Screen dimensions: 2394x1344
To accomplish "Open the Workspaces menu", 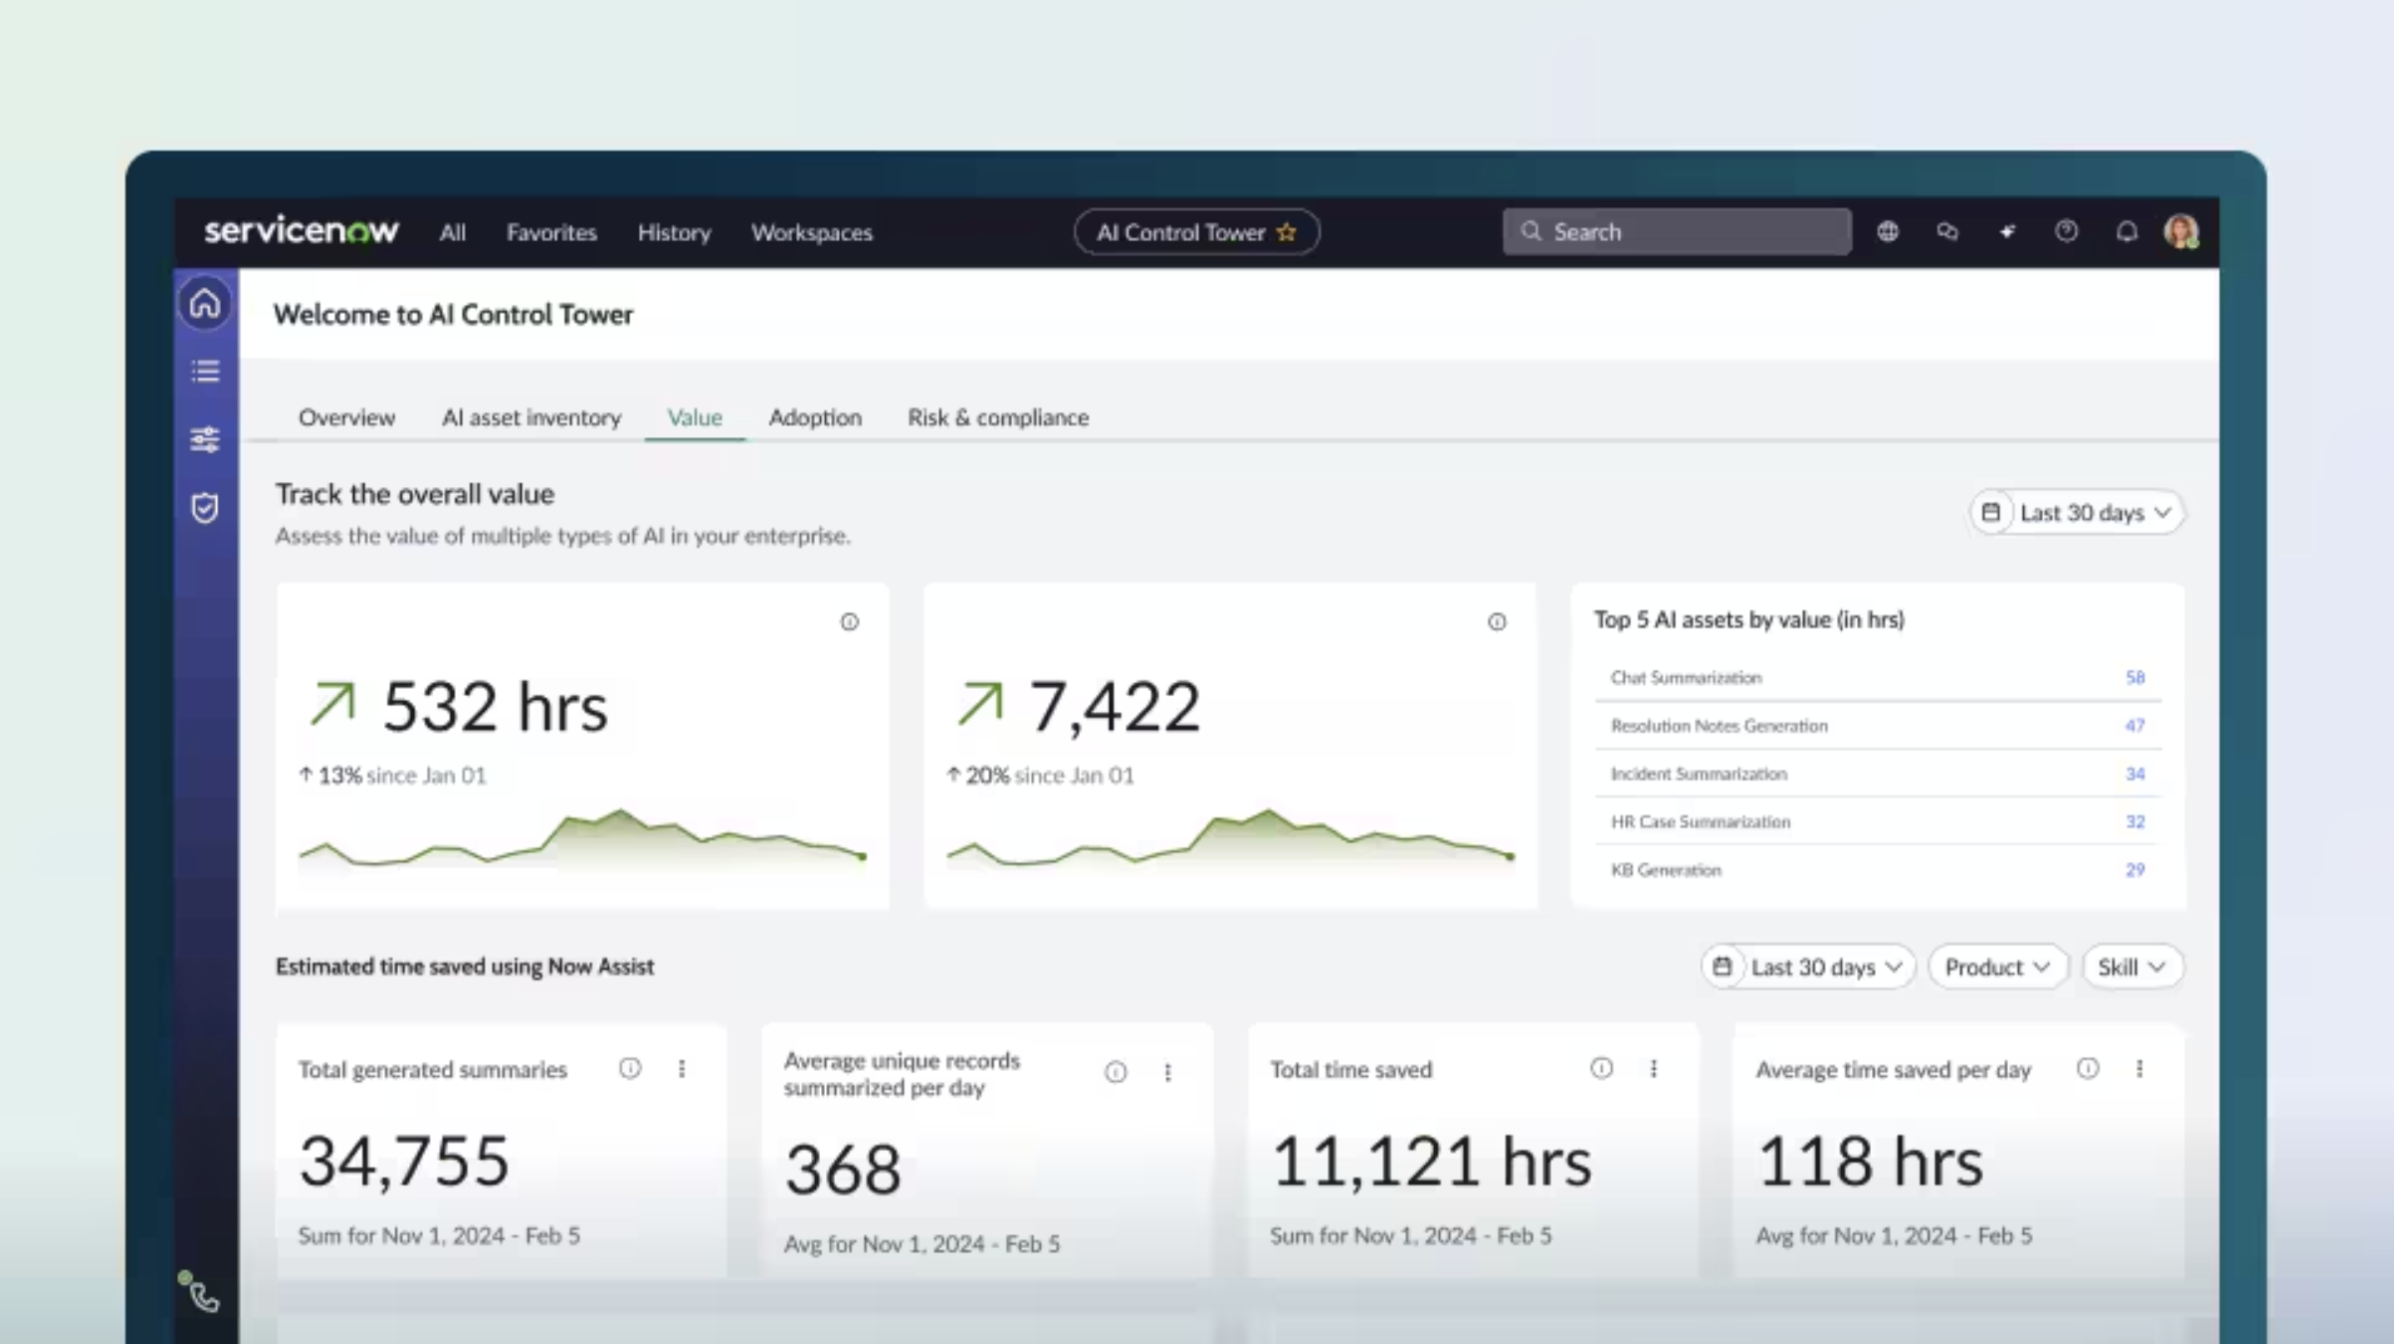I will click(812, 232).
